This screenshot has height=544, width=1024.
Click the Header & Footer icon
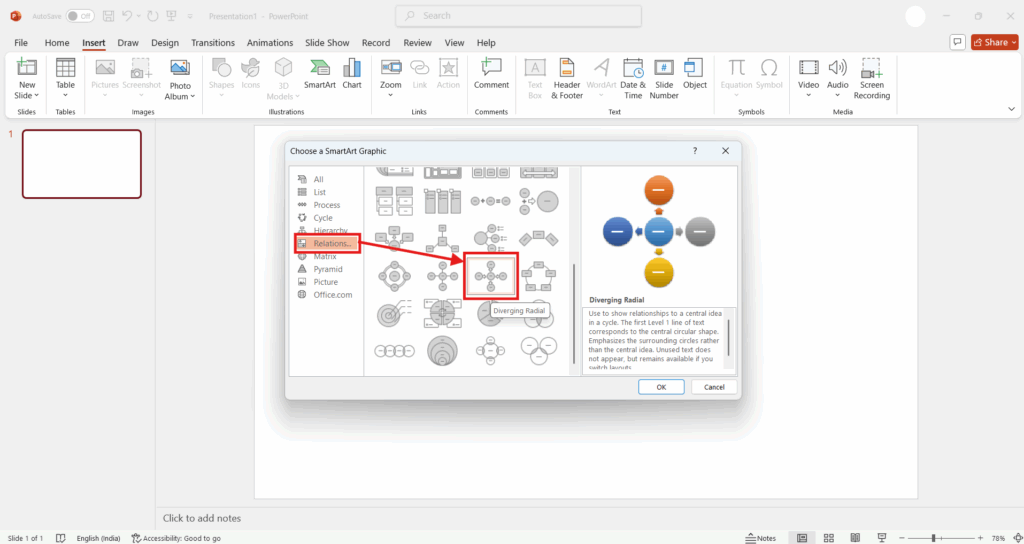point(569,78)
